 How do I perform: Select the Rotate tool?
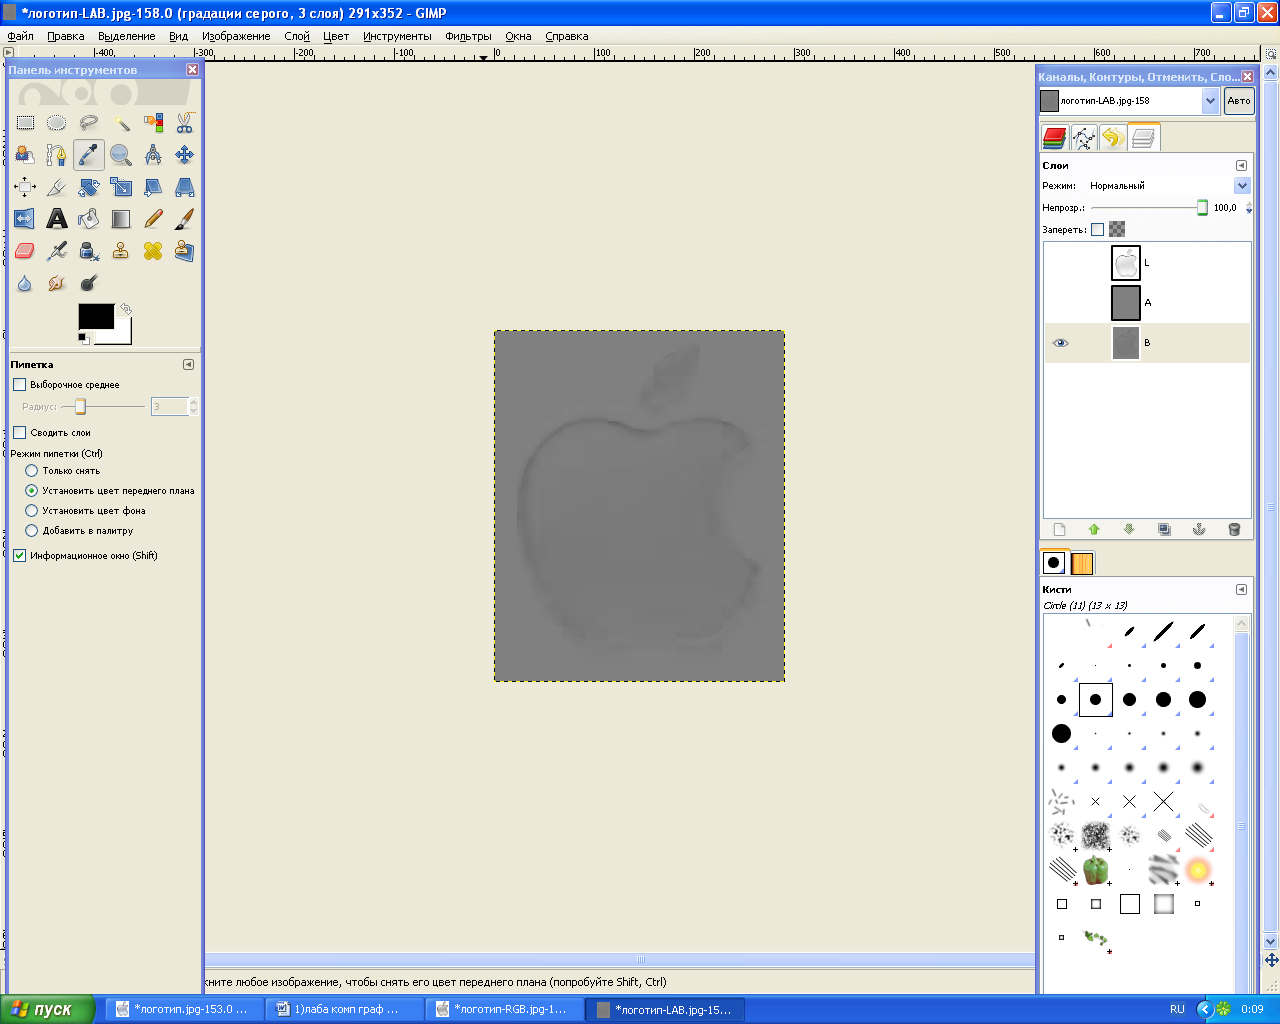pos(89,187)
